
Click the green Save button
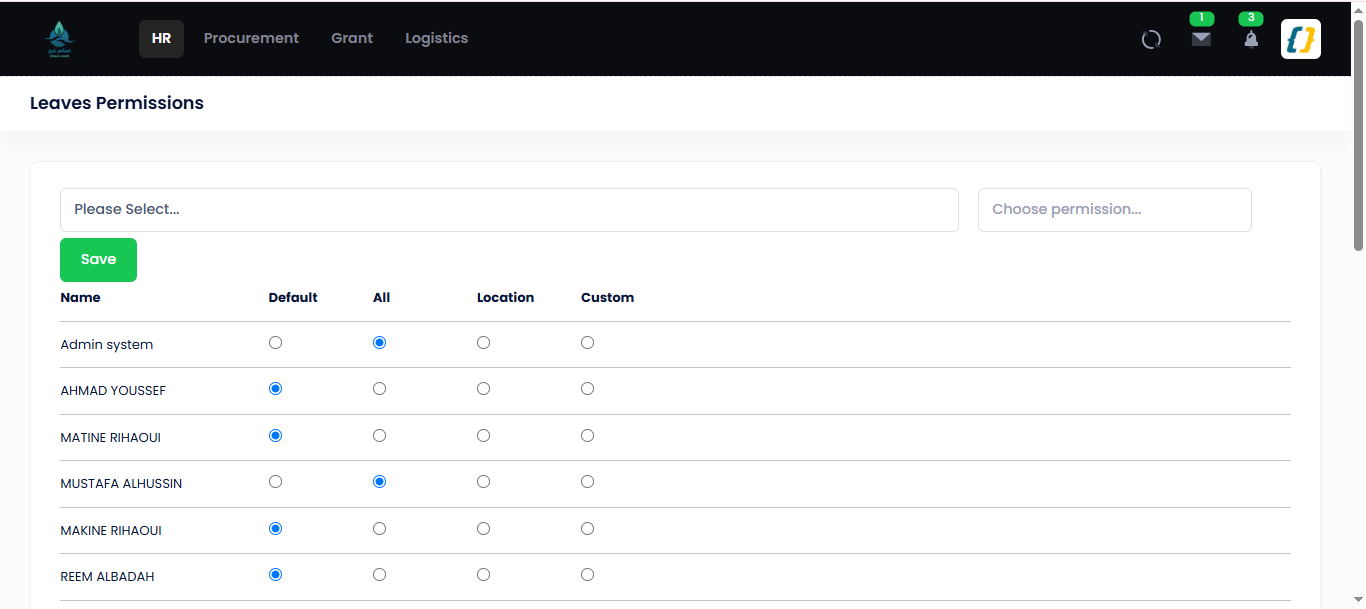click(98, 260)
